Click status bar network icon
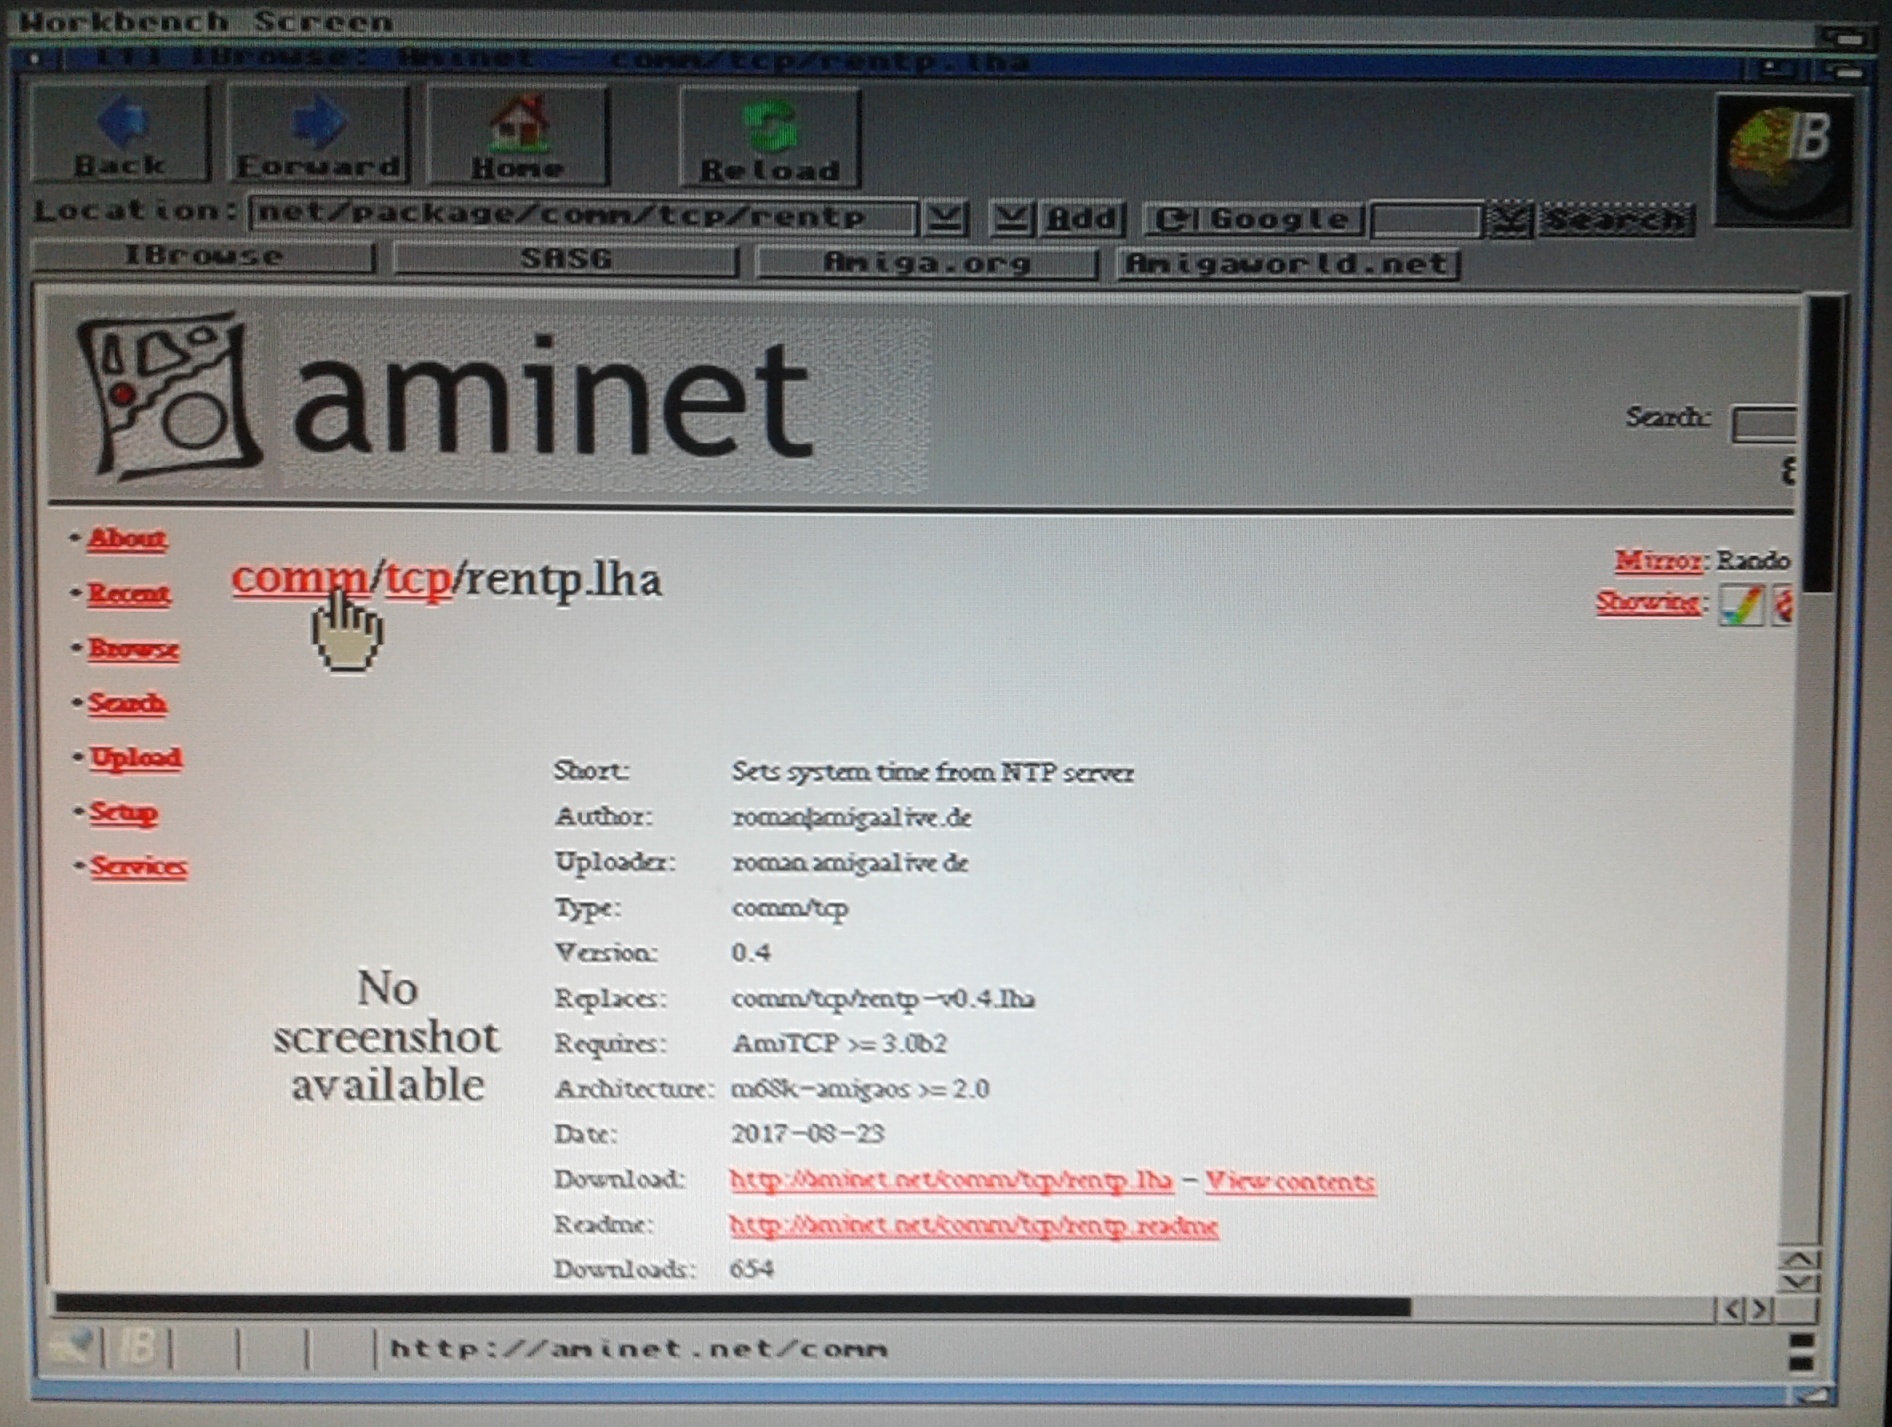 [72, 1347]
